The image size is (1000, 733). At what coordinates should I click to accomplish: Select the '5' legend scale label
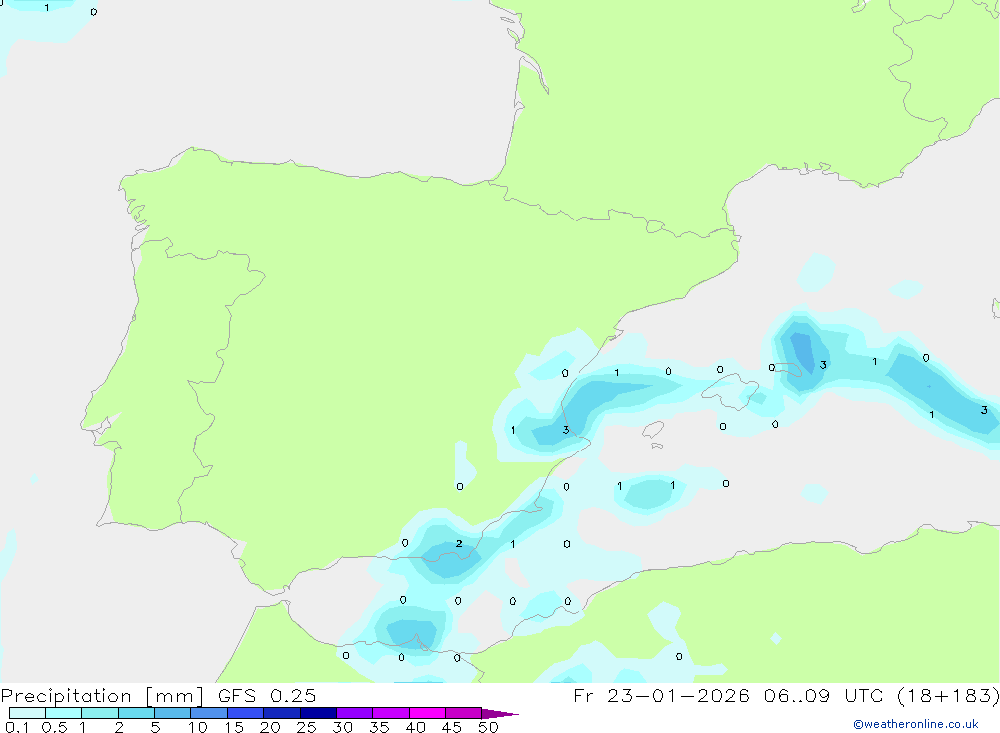155,727
